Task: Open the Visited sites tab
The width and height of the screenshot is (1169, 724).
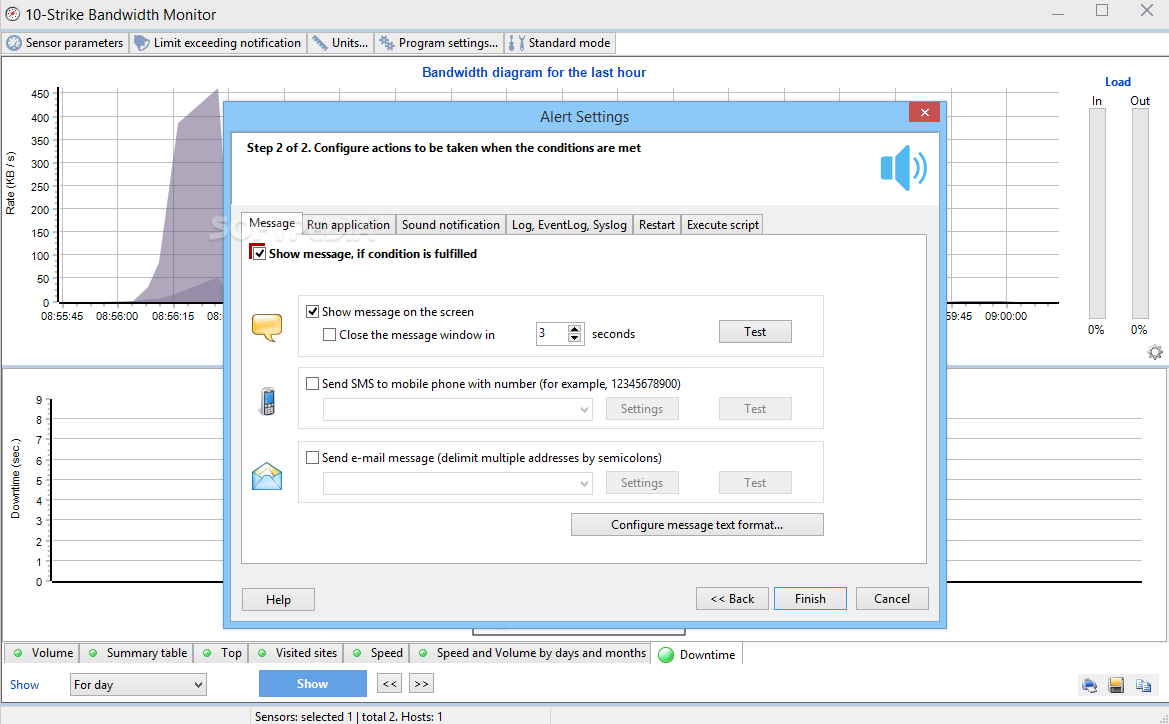Action: click(297, 653)
